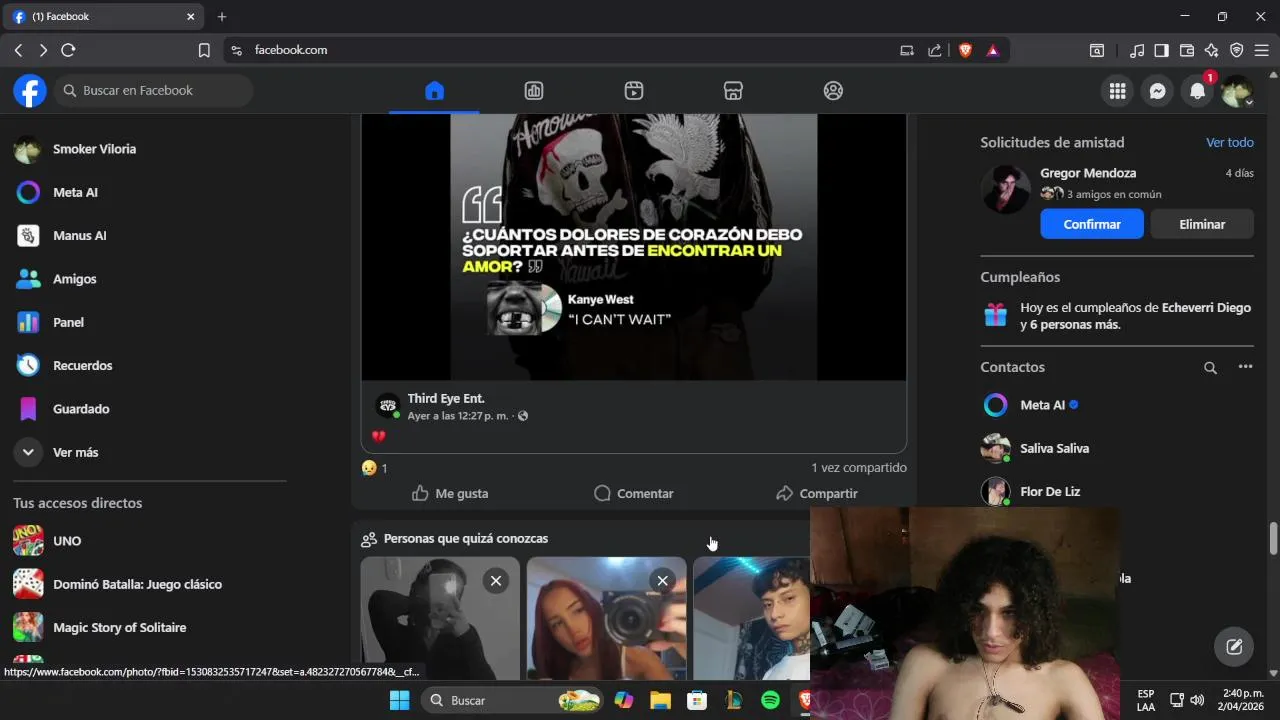Open Third Eye Ent. page link

coord(446,398)
